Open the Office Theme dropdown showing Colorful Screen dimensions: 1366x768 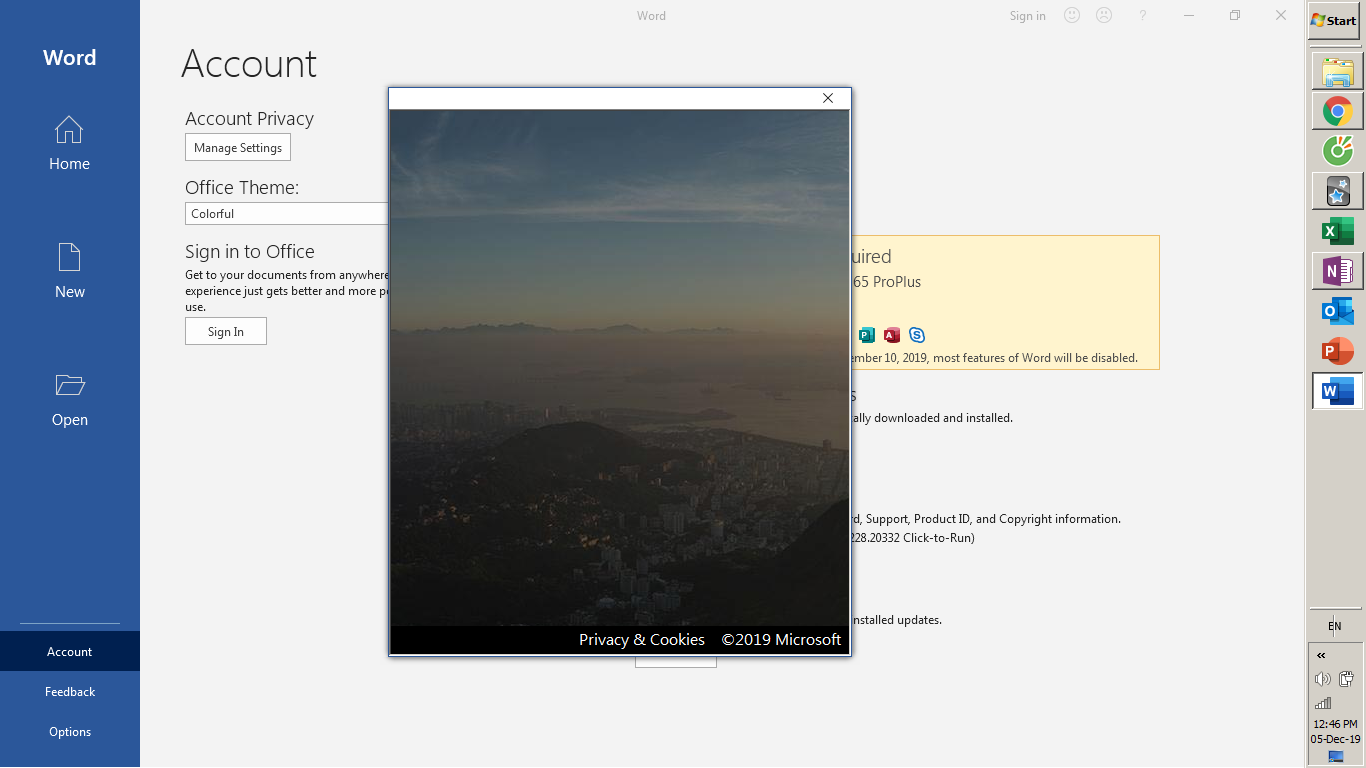tap(287, 214)
